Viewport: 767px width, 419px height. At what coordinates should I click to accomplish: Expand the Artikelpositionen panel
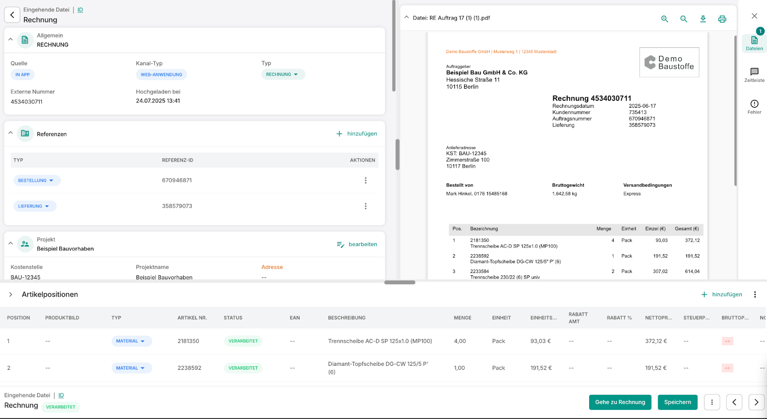(11, 295)
